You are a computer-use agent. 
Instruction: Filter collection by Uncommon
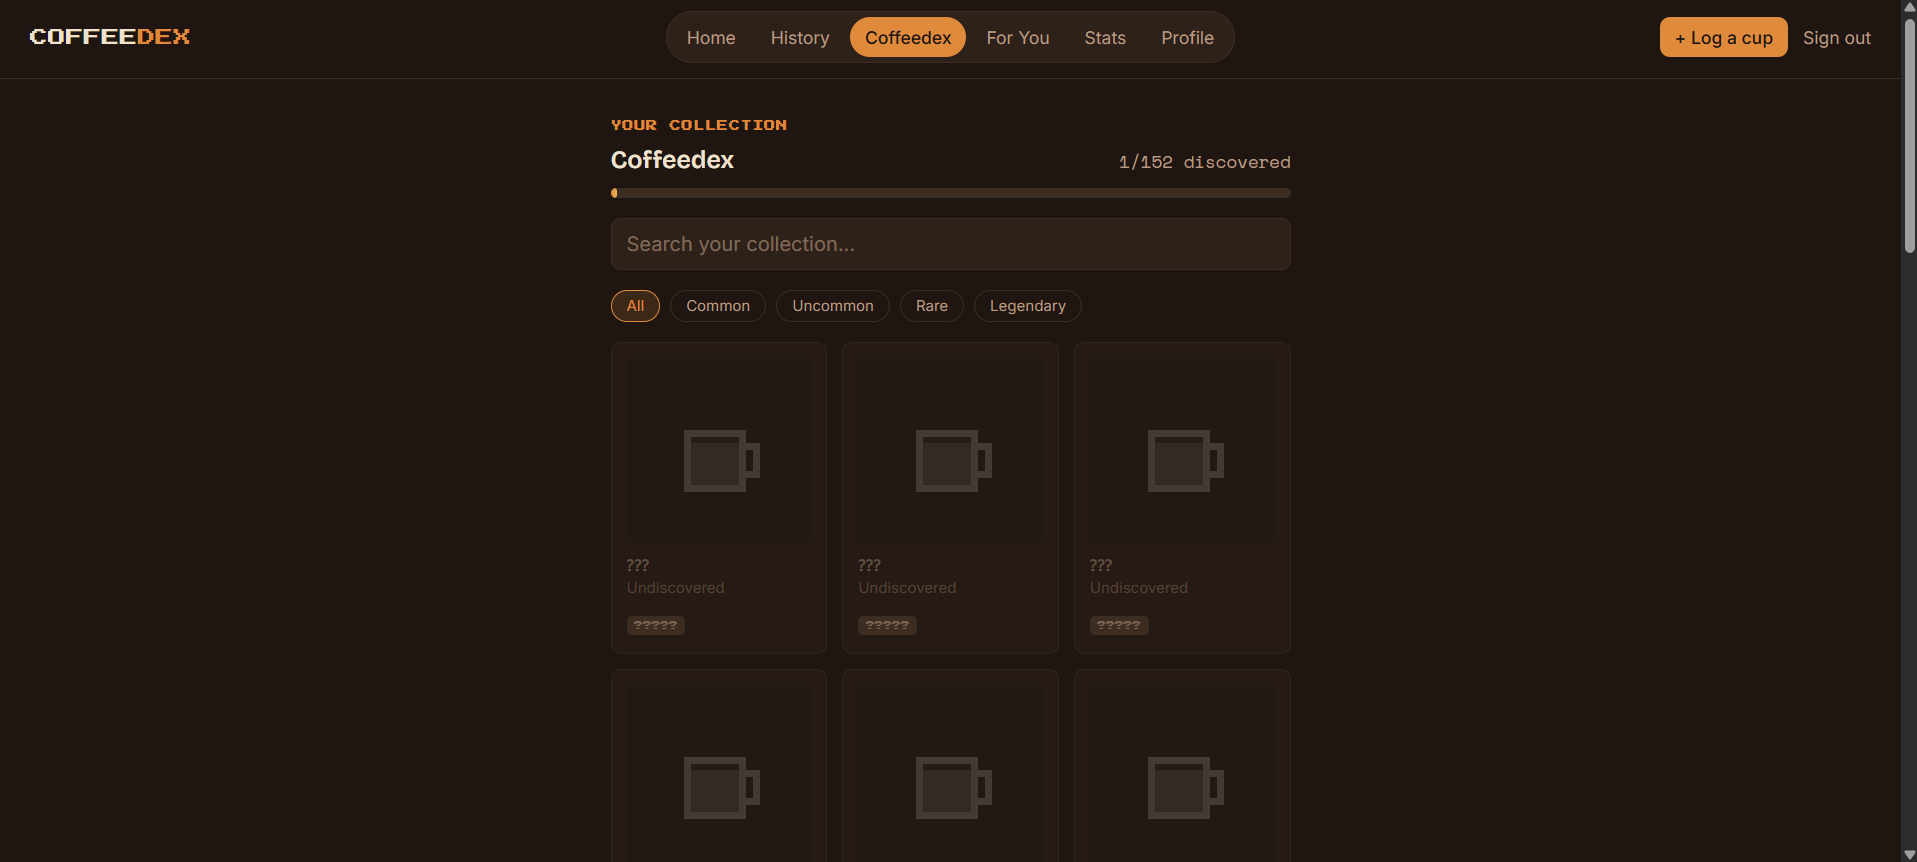point(833,306)
